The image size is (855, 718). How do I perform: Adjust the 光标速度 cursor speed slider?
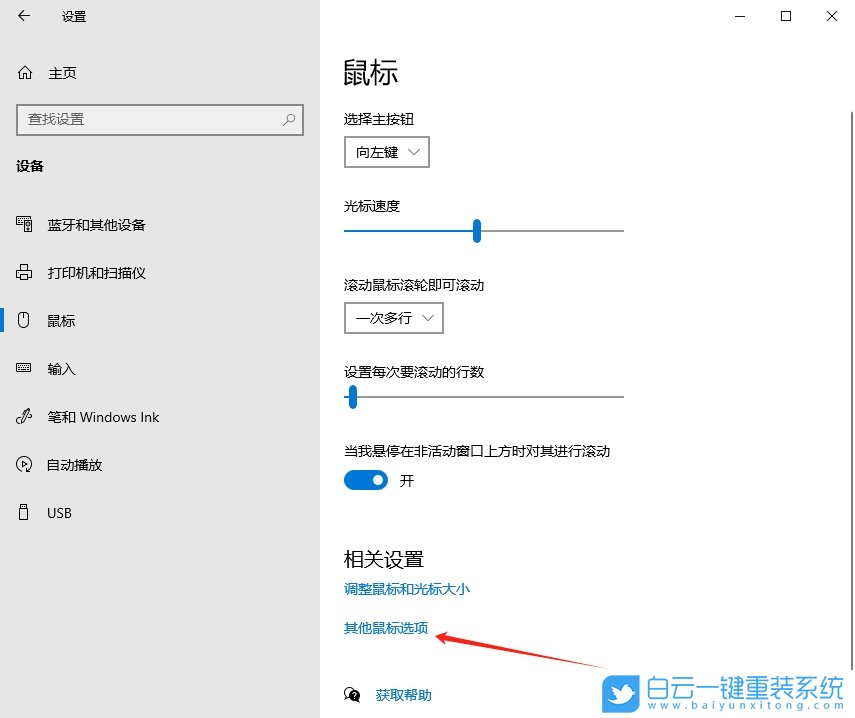(x=476, y=230)
